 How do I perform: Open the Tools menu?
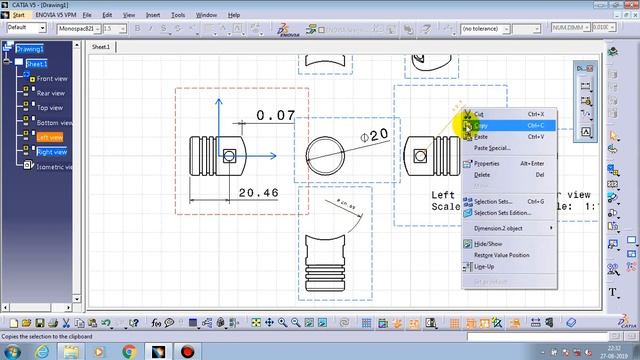tap(178, 15)
